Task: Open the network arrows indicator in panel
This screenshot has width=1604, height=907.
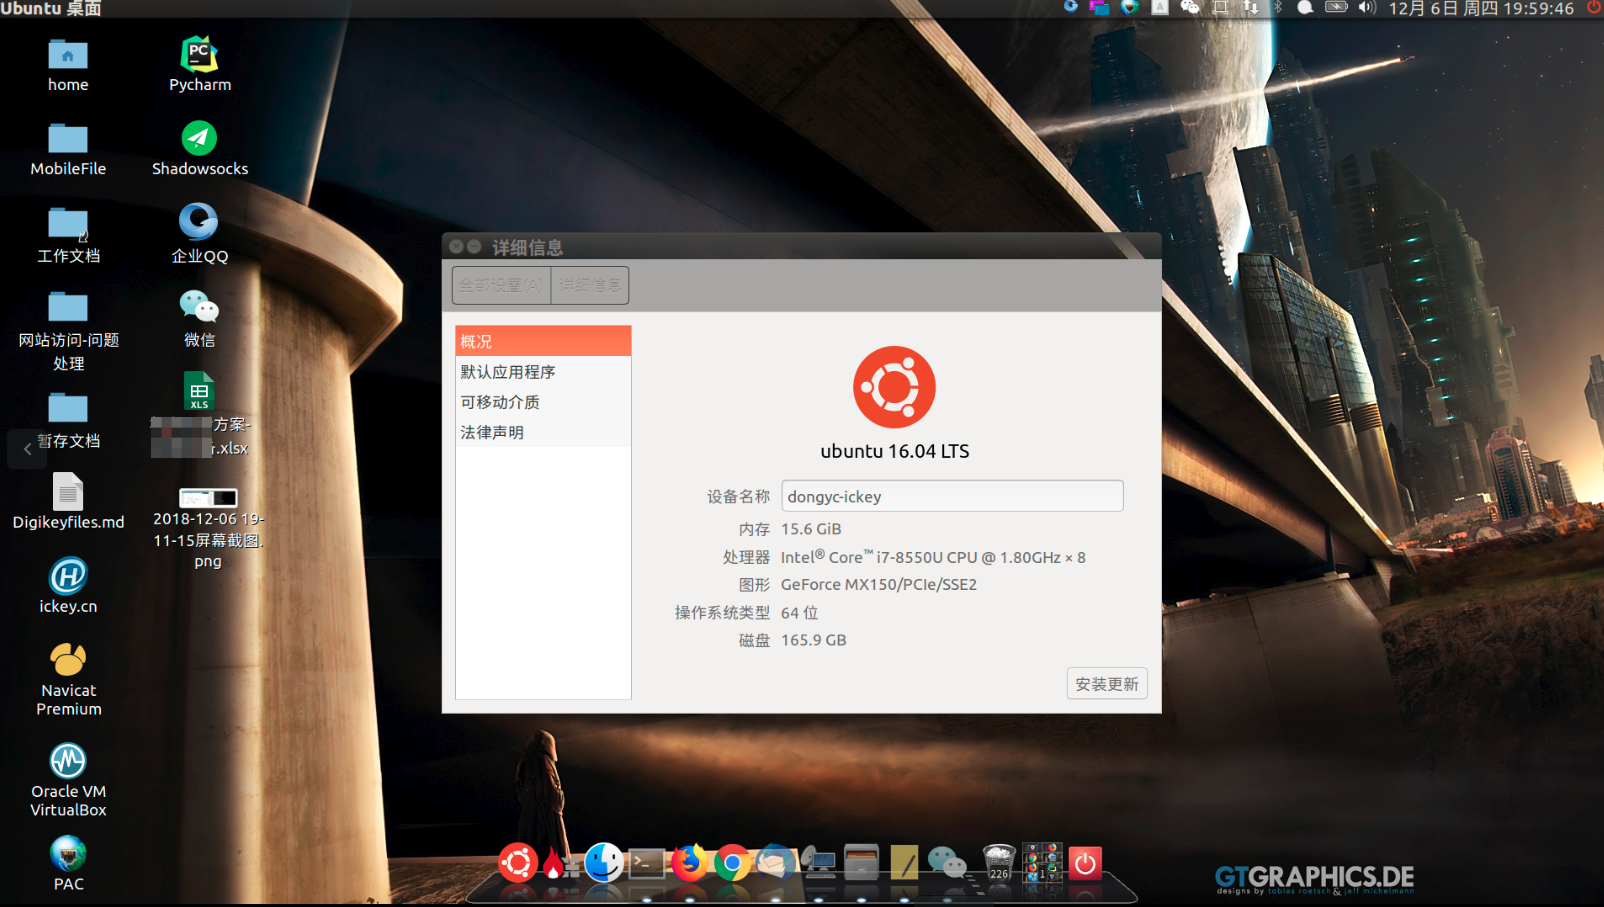Action: coord(1250,8)
